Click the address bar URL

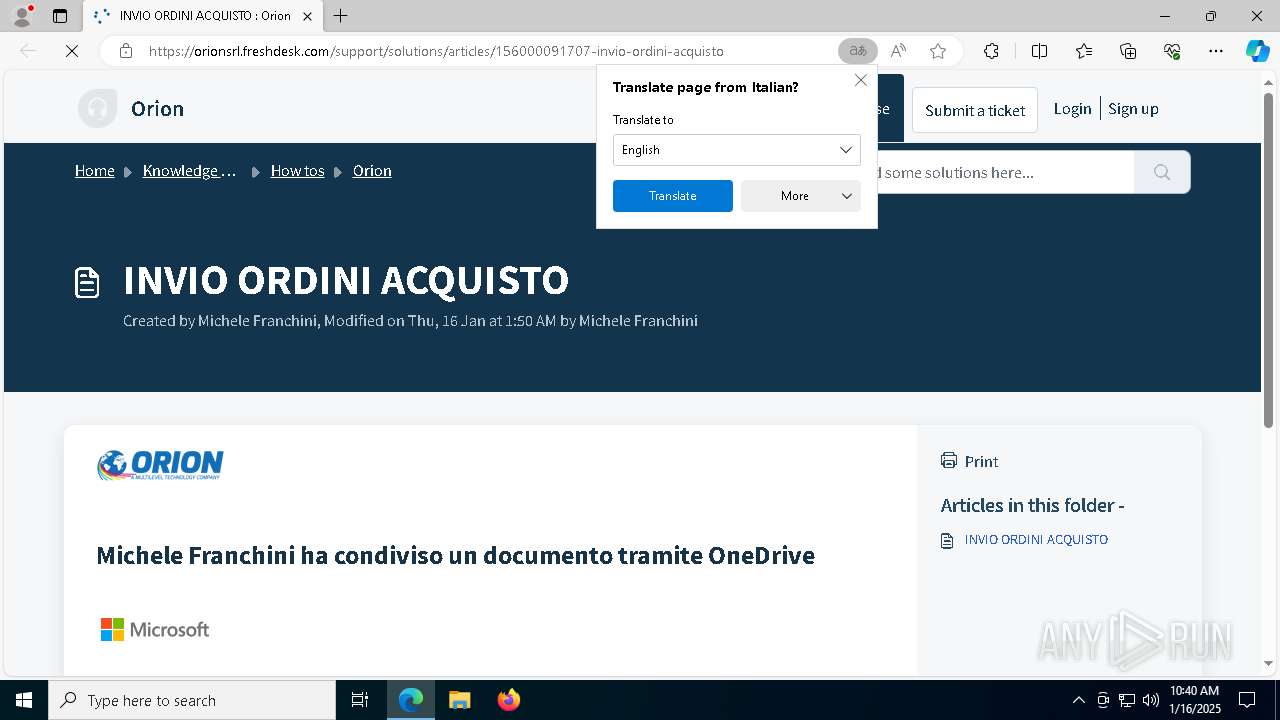[x=436, y=51]
